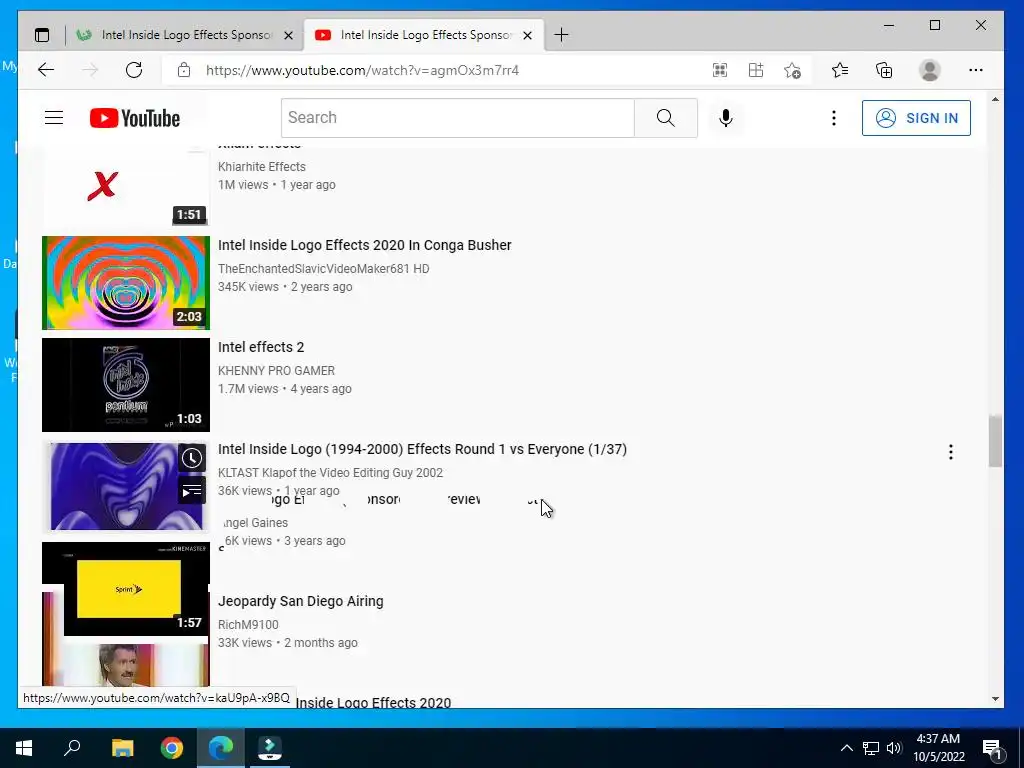
Task: Open the YouTube hamburger guide menu
Action: coord(54,118)
